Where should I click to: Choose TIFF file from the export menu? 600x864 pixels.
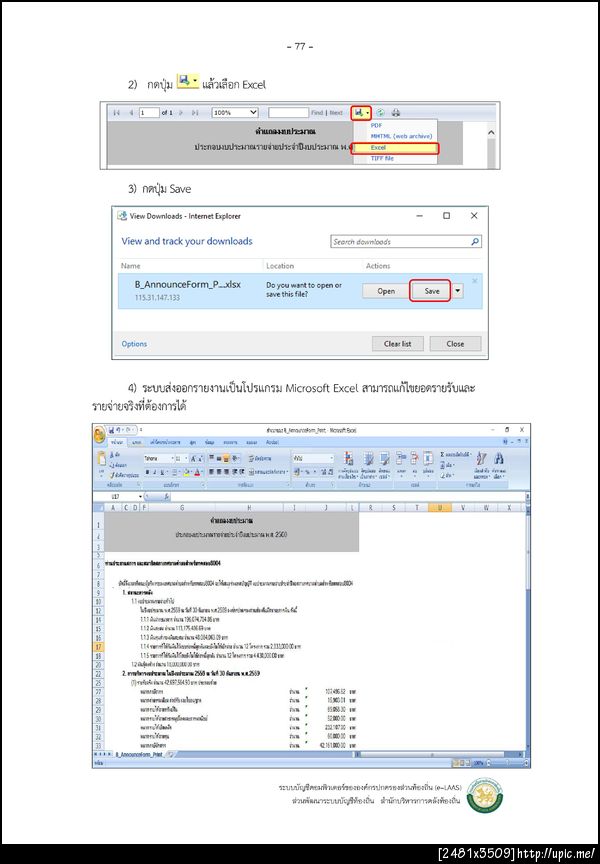click(x=382, y=158)
